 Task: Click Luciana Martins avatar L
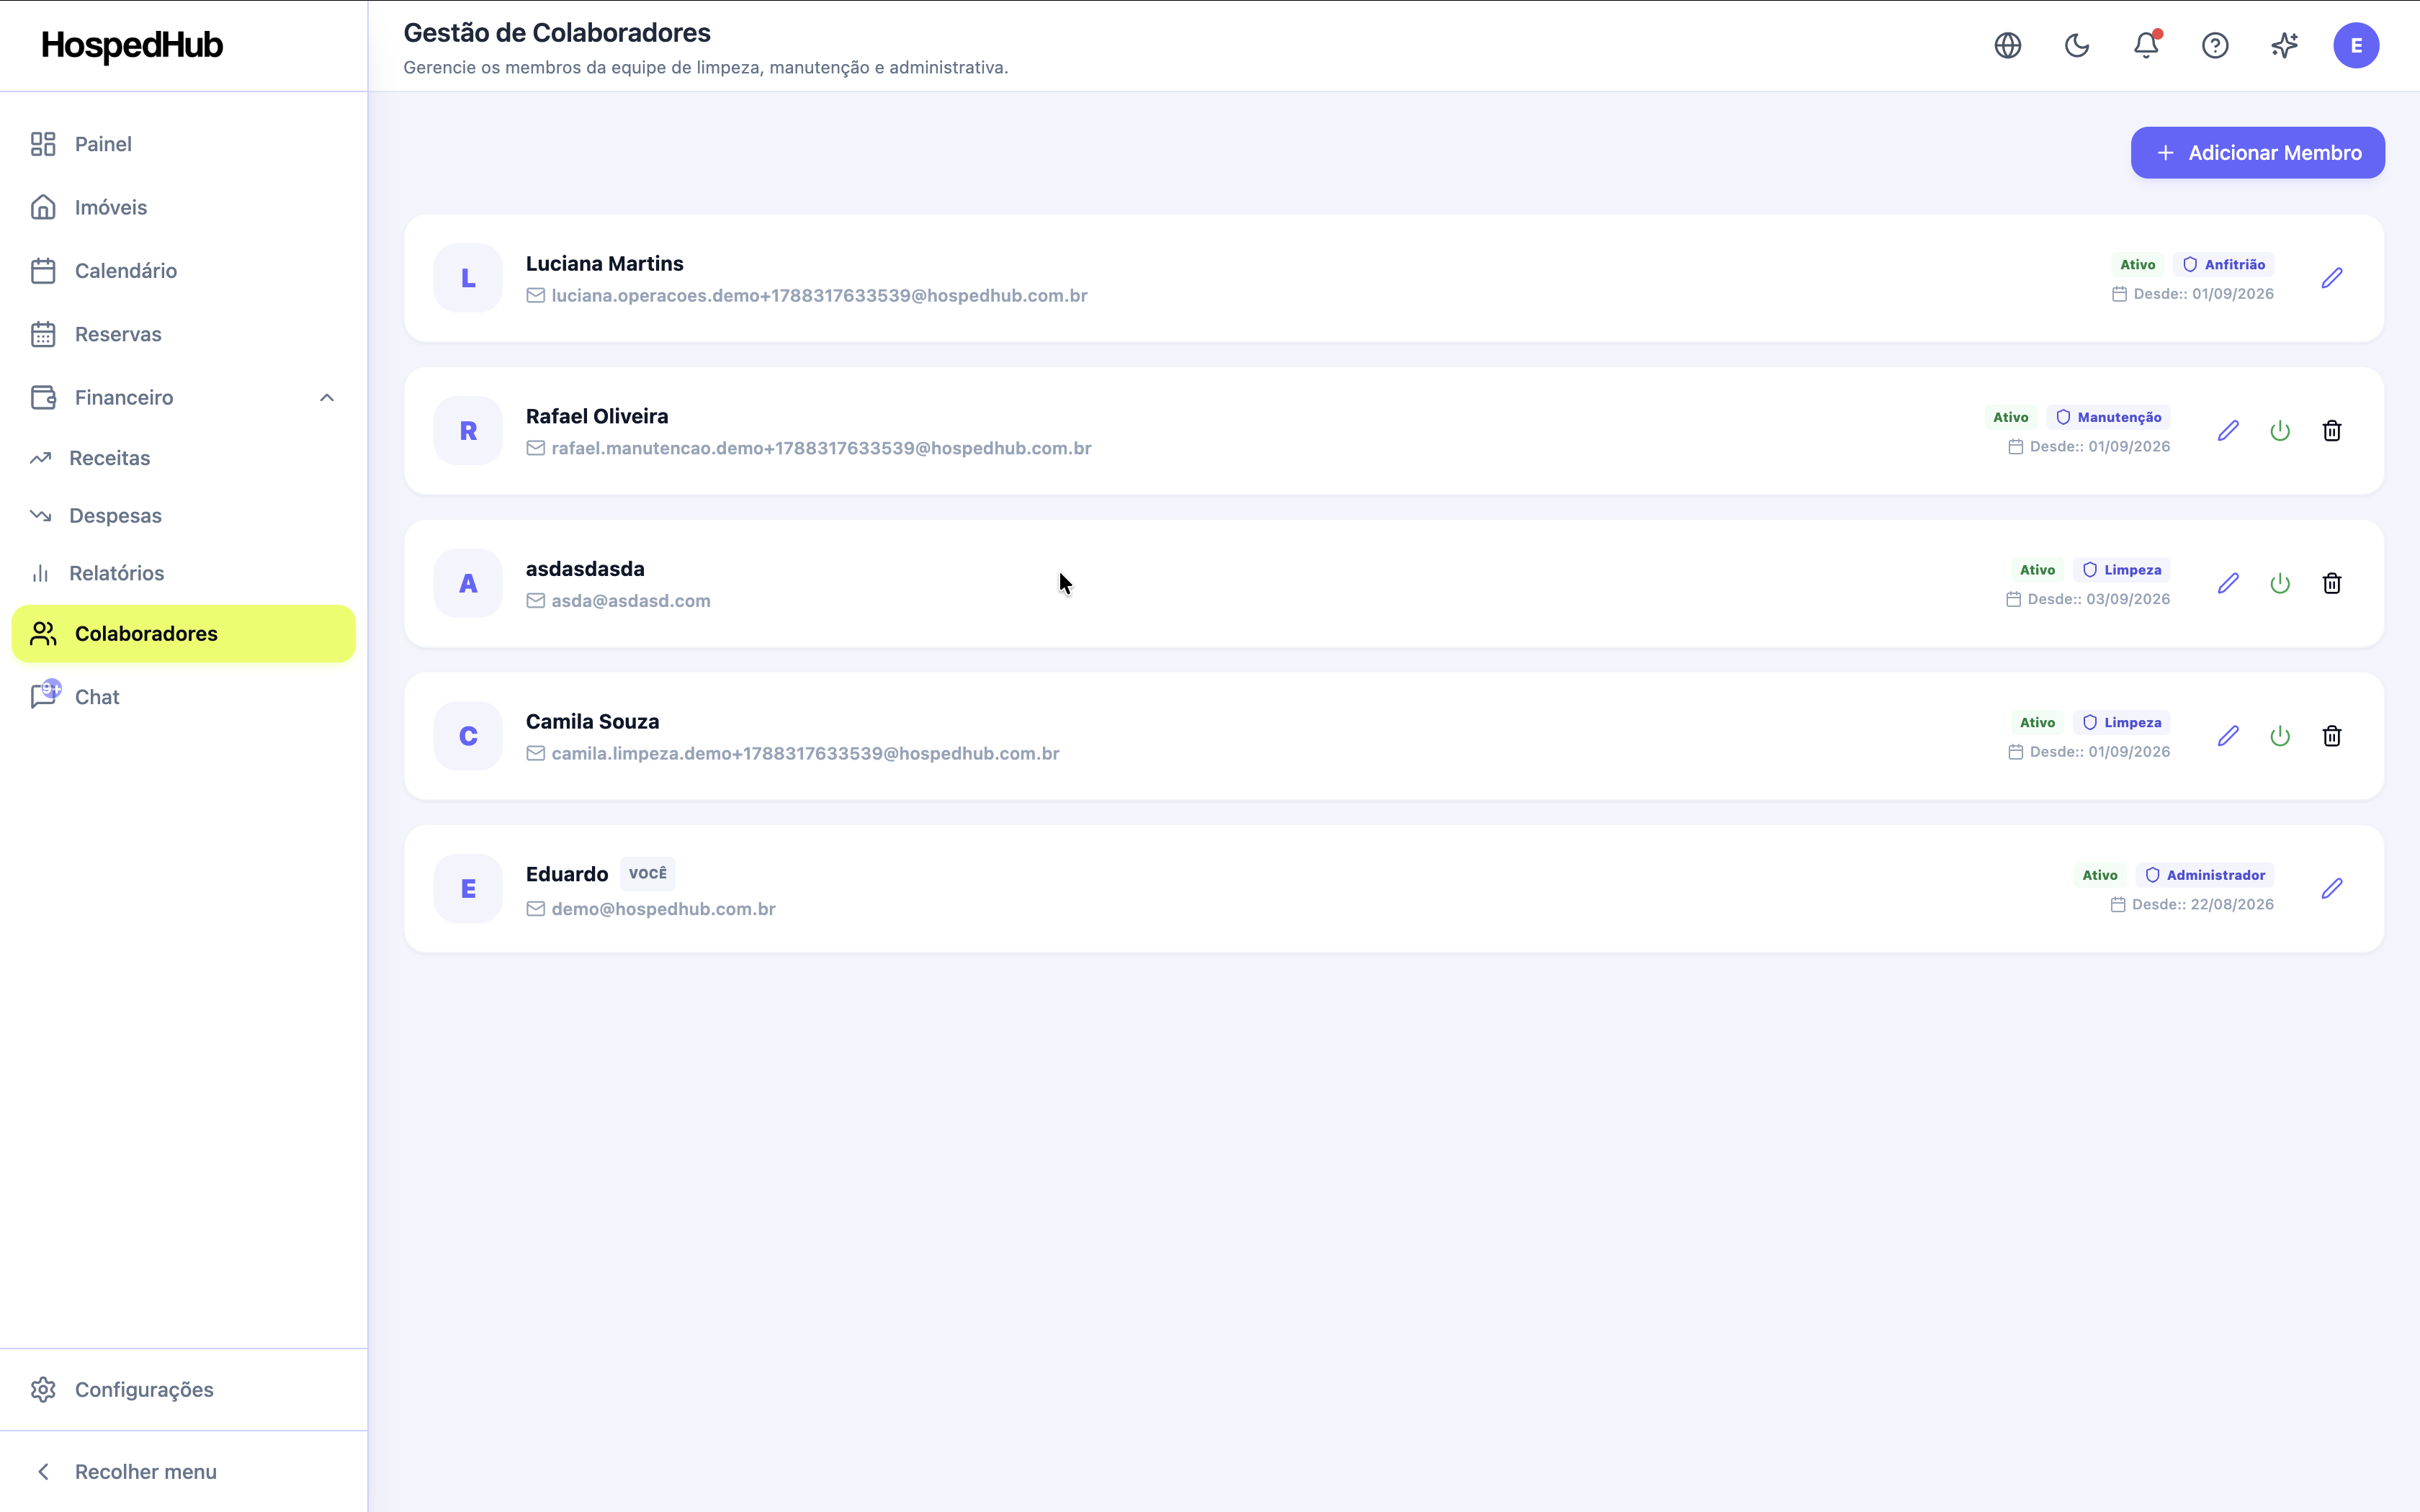[x=468, y=278]
